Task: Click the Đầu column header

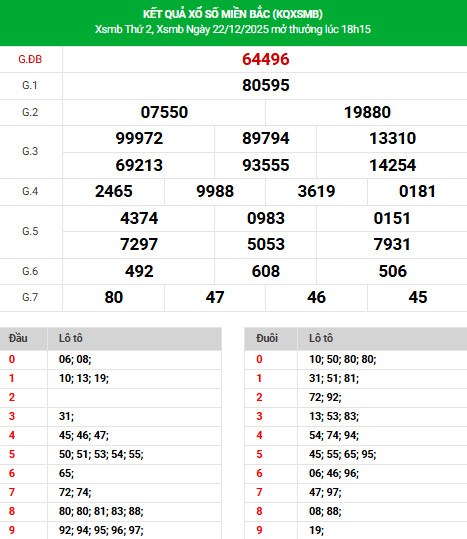Action: click(18, 338)
